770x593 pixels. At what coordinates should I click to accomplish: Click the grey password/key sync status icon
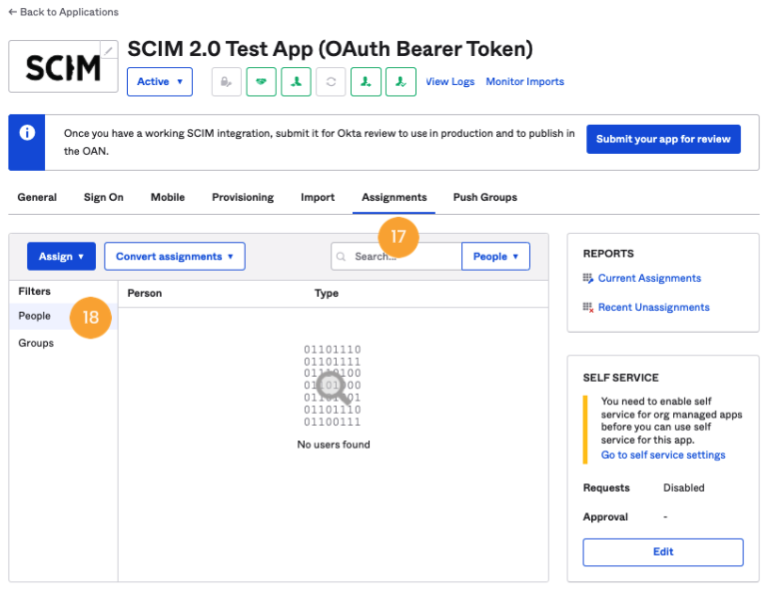pos(226,81)
